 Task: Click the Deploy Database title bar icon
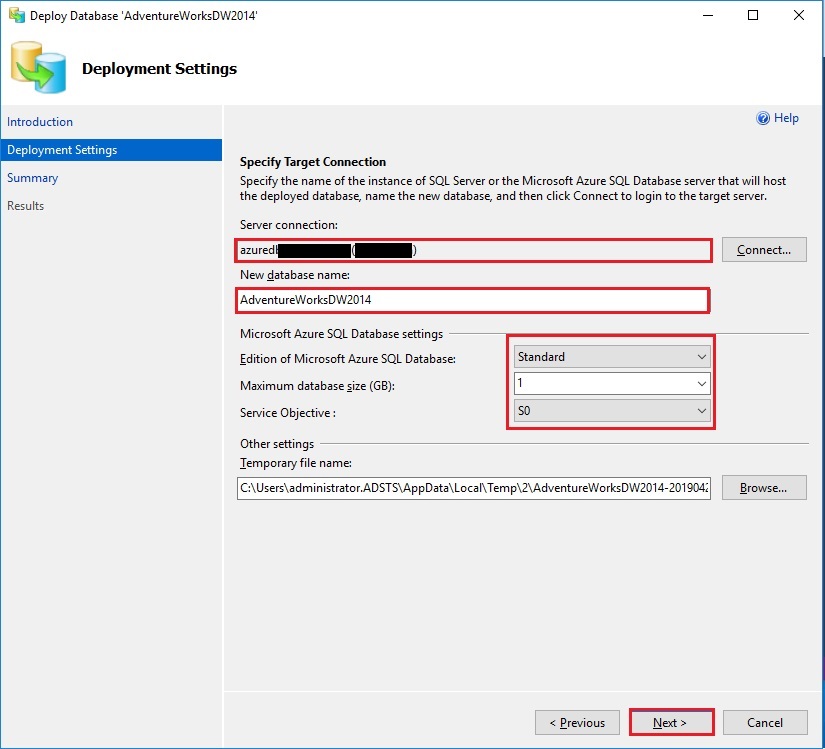point(17,15)
